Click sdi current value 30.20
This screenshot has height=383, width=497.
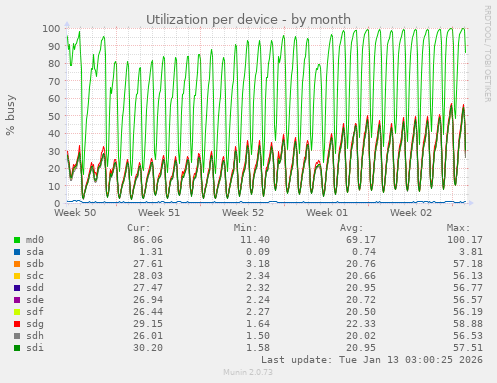point(148,348)
